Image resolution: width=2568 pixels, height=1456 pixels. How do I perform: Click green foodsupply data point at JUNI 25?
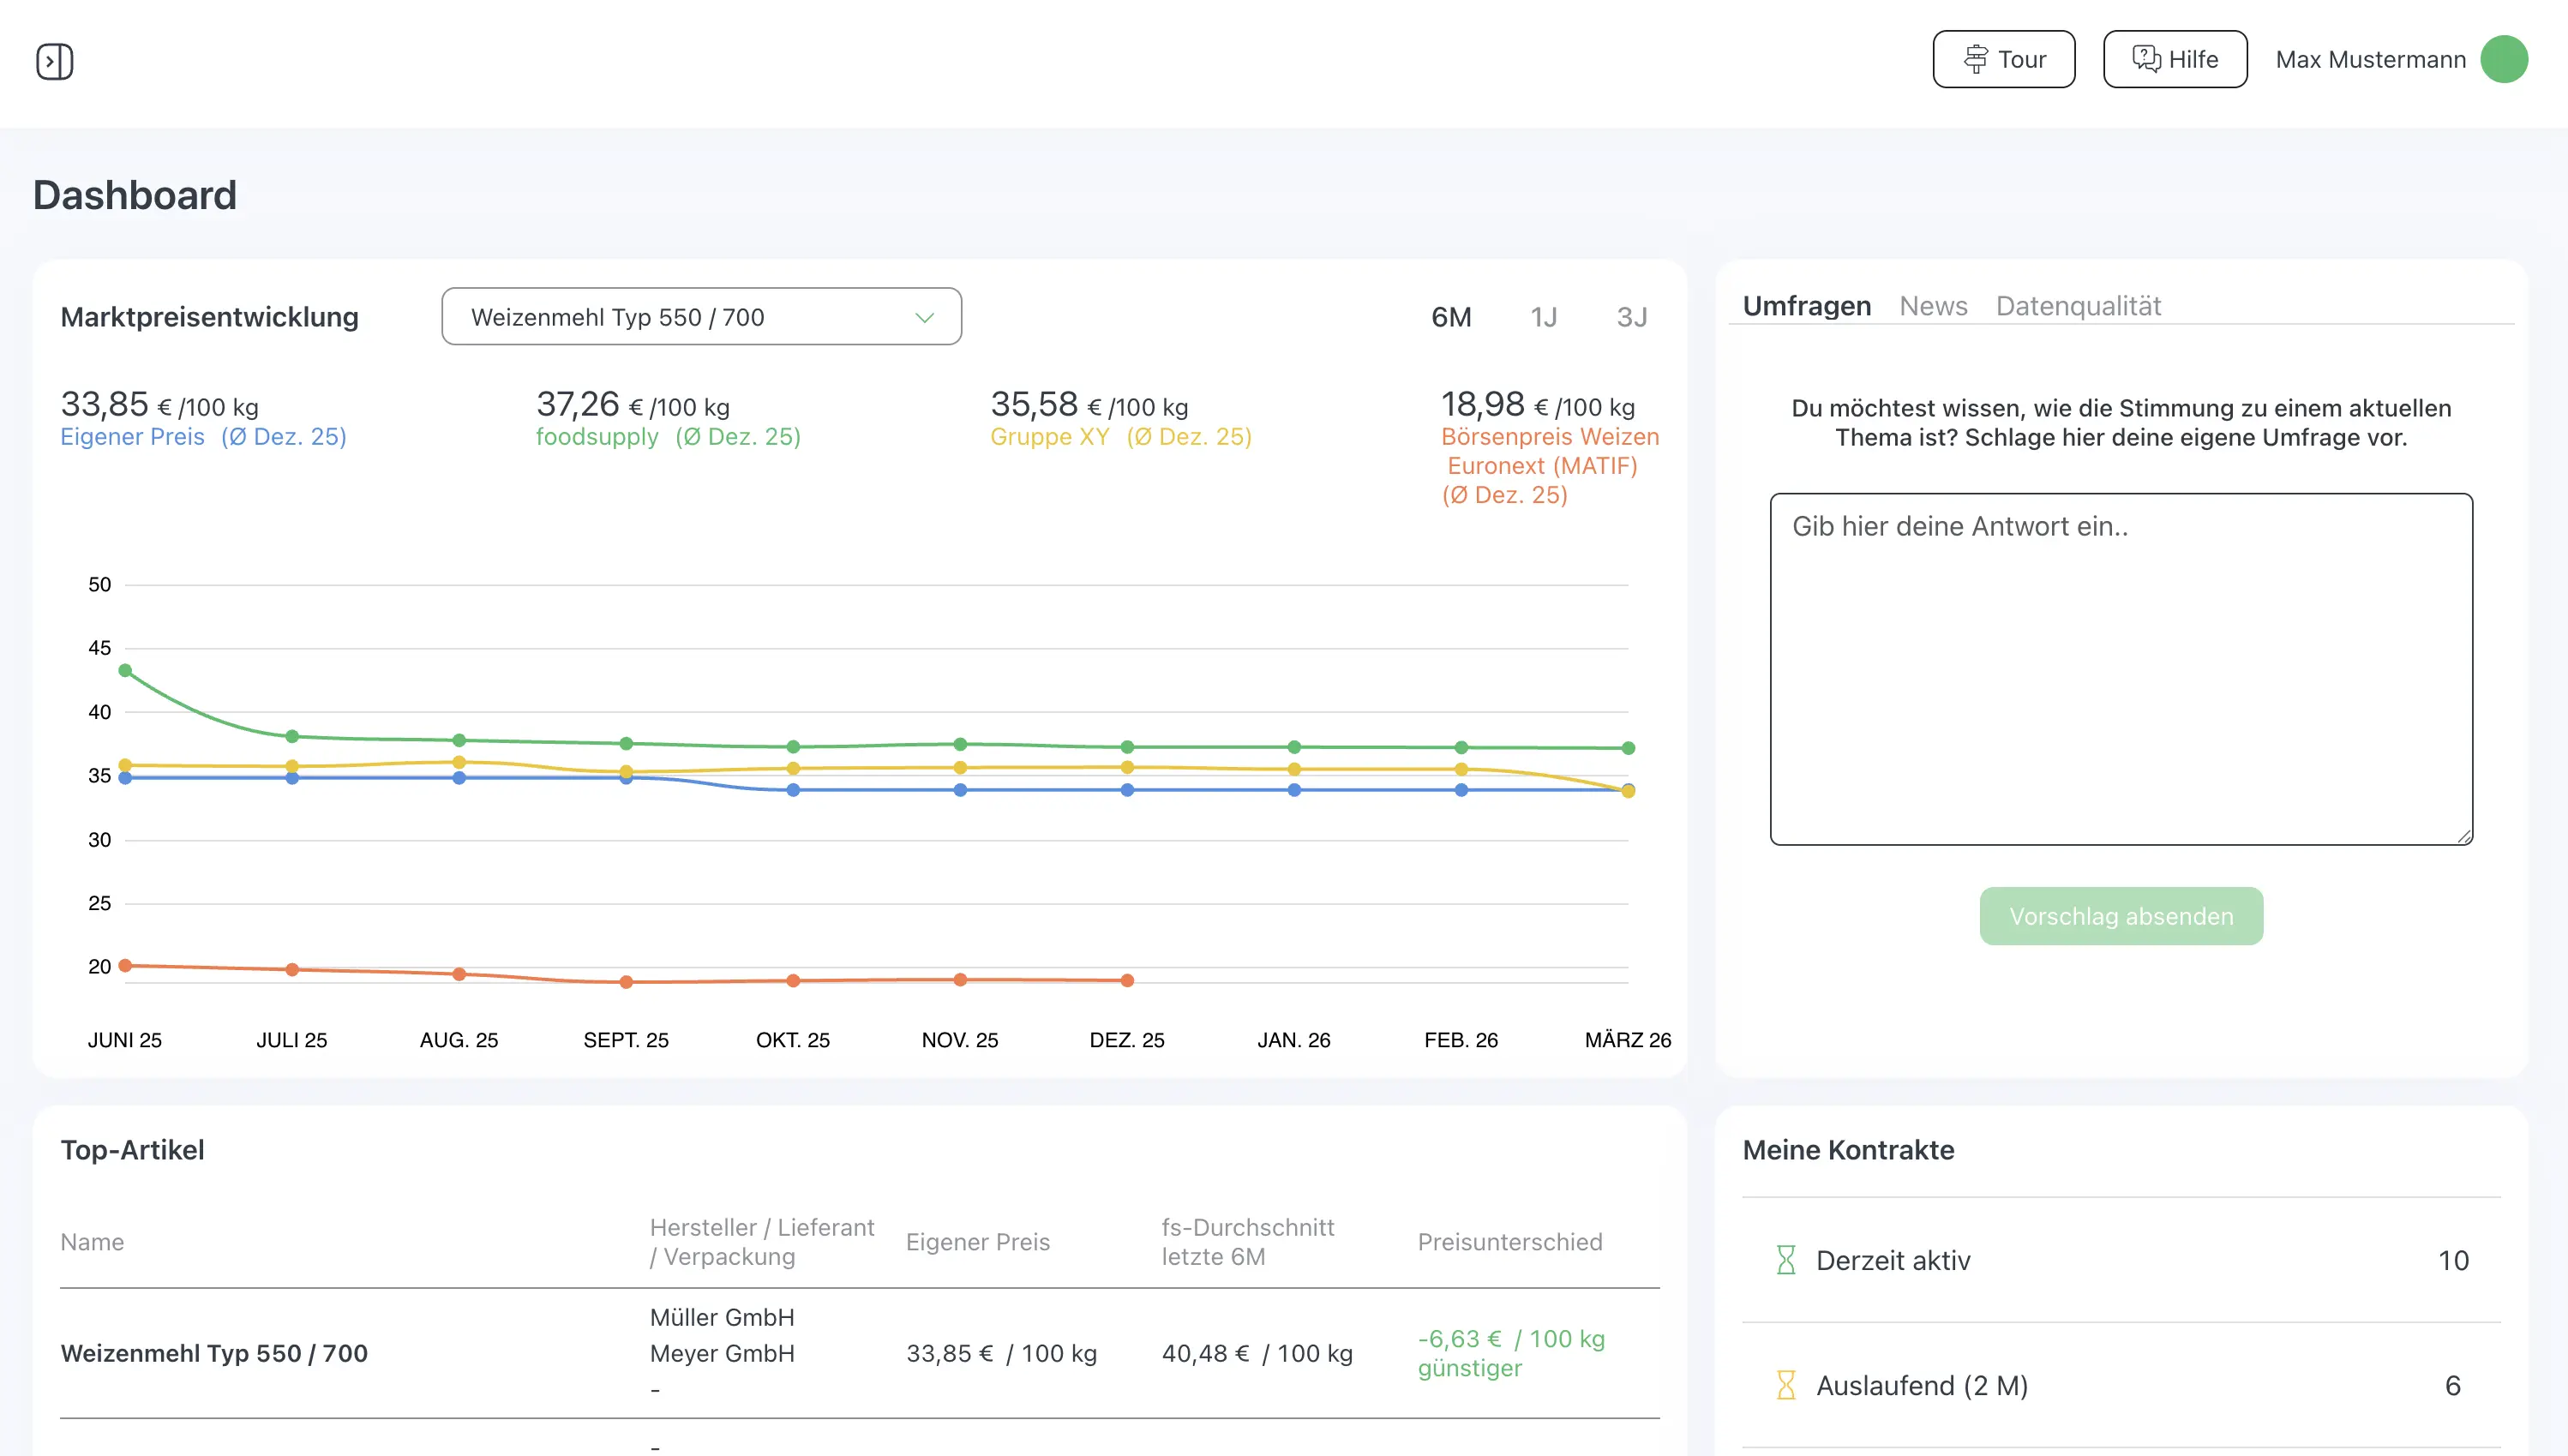(x=125, y=671)
